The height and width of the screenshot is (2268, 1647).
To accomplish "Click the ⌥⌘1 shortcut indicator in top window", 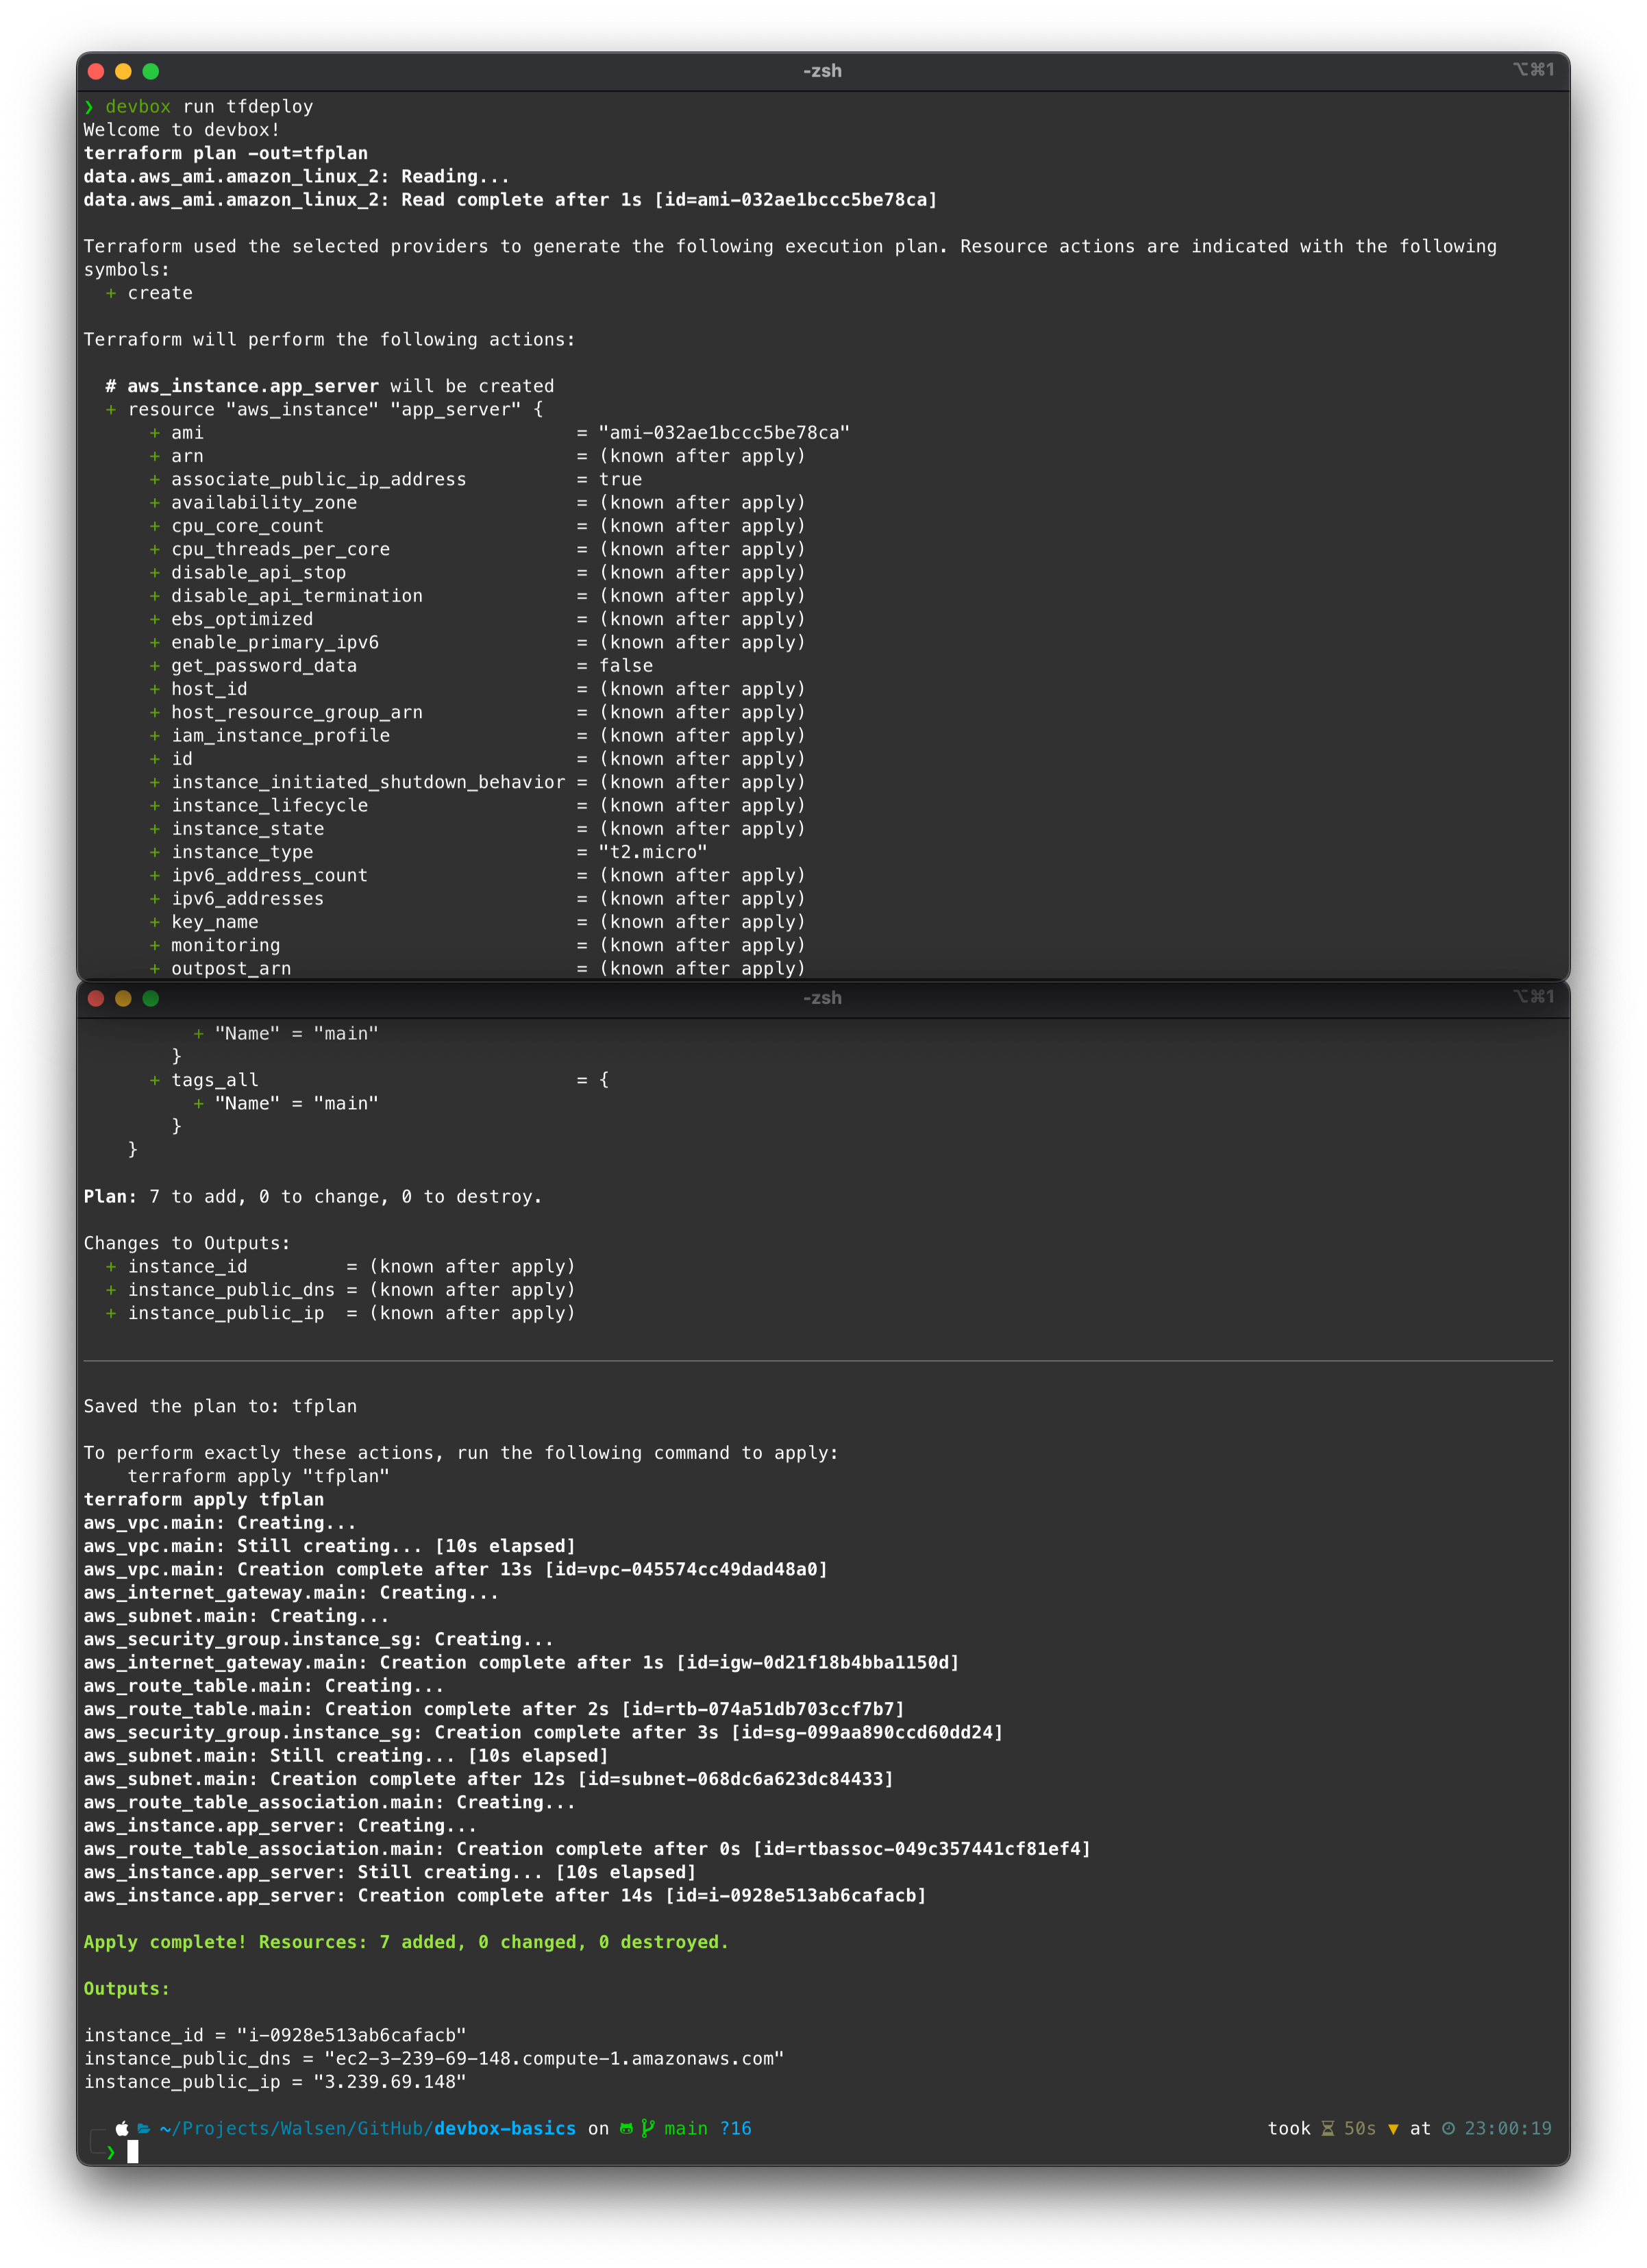I will pyautogui.click(x=1533, y=70).
